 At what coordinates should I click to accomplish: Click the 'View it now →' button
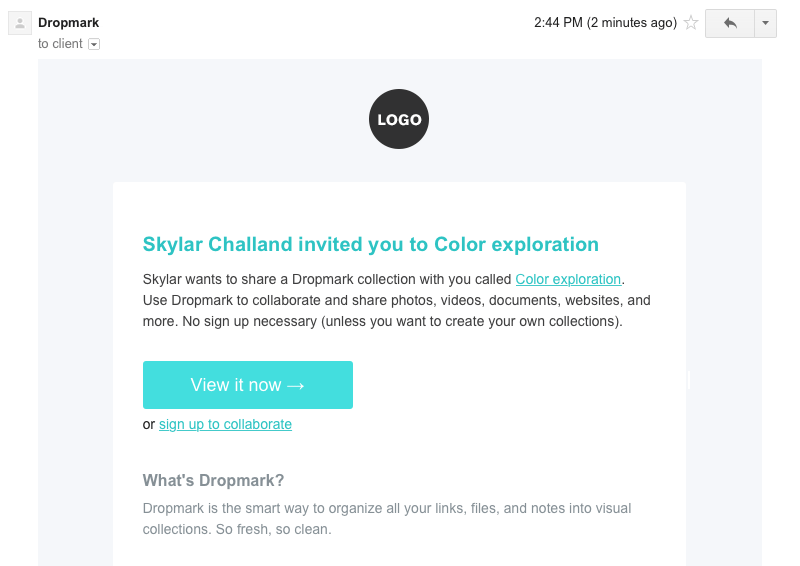tap(248, 385)
